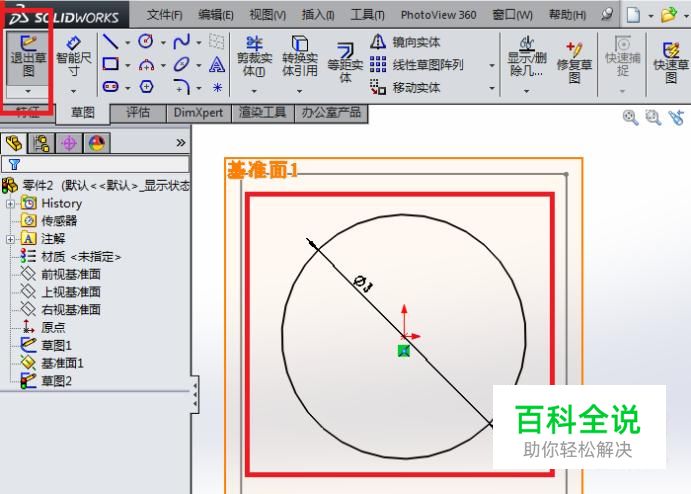Switch to the 评估 tab
The width and height of the screenshot is (691, 494).
point(138,112)
